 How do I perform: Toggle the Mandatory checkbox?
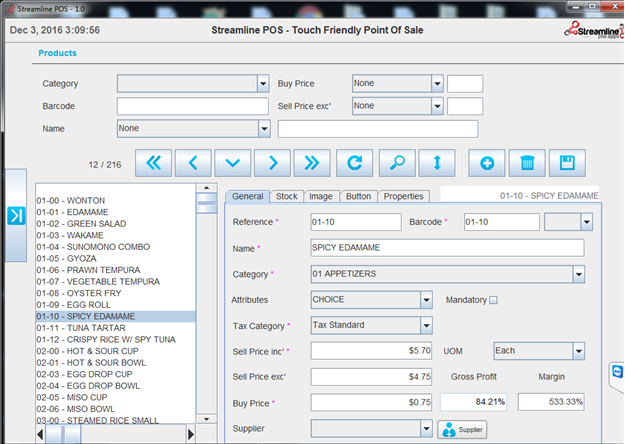click(493, 300)
